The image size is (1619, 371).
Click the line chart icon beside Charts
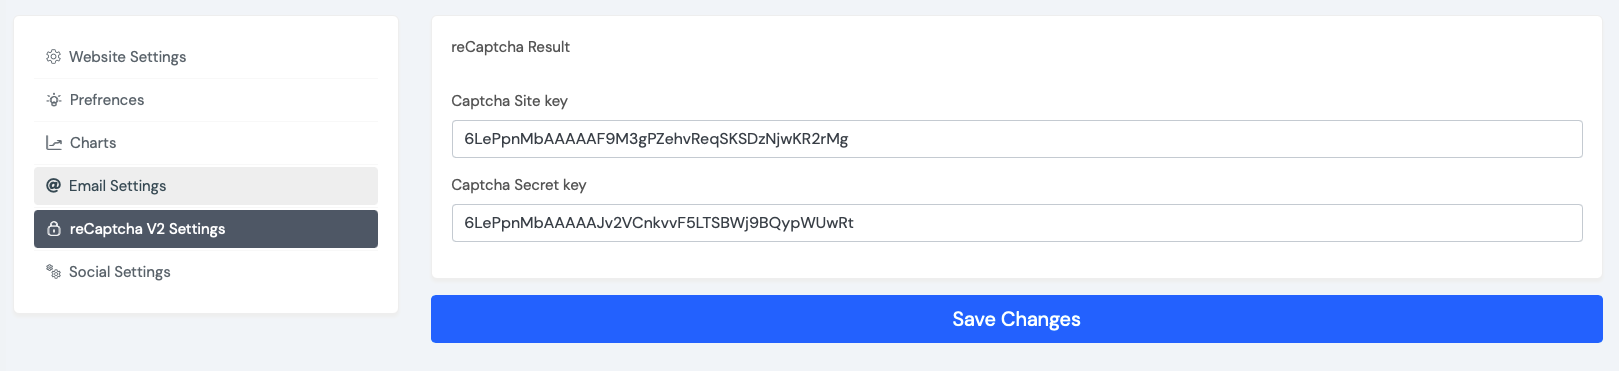click(x=54, y=143)
